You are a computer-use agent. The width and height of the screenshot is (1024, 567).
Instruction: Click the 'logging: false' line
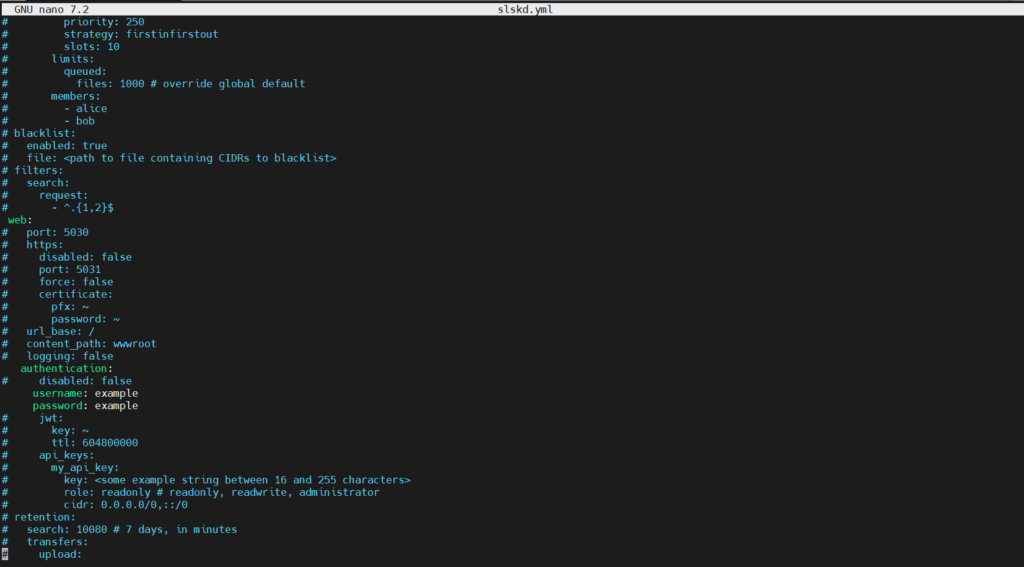pos(70,356)
